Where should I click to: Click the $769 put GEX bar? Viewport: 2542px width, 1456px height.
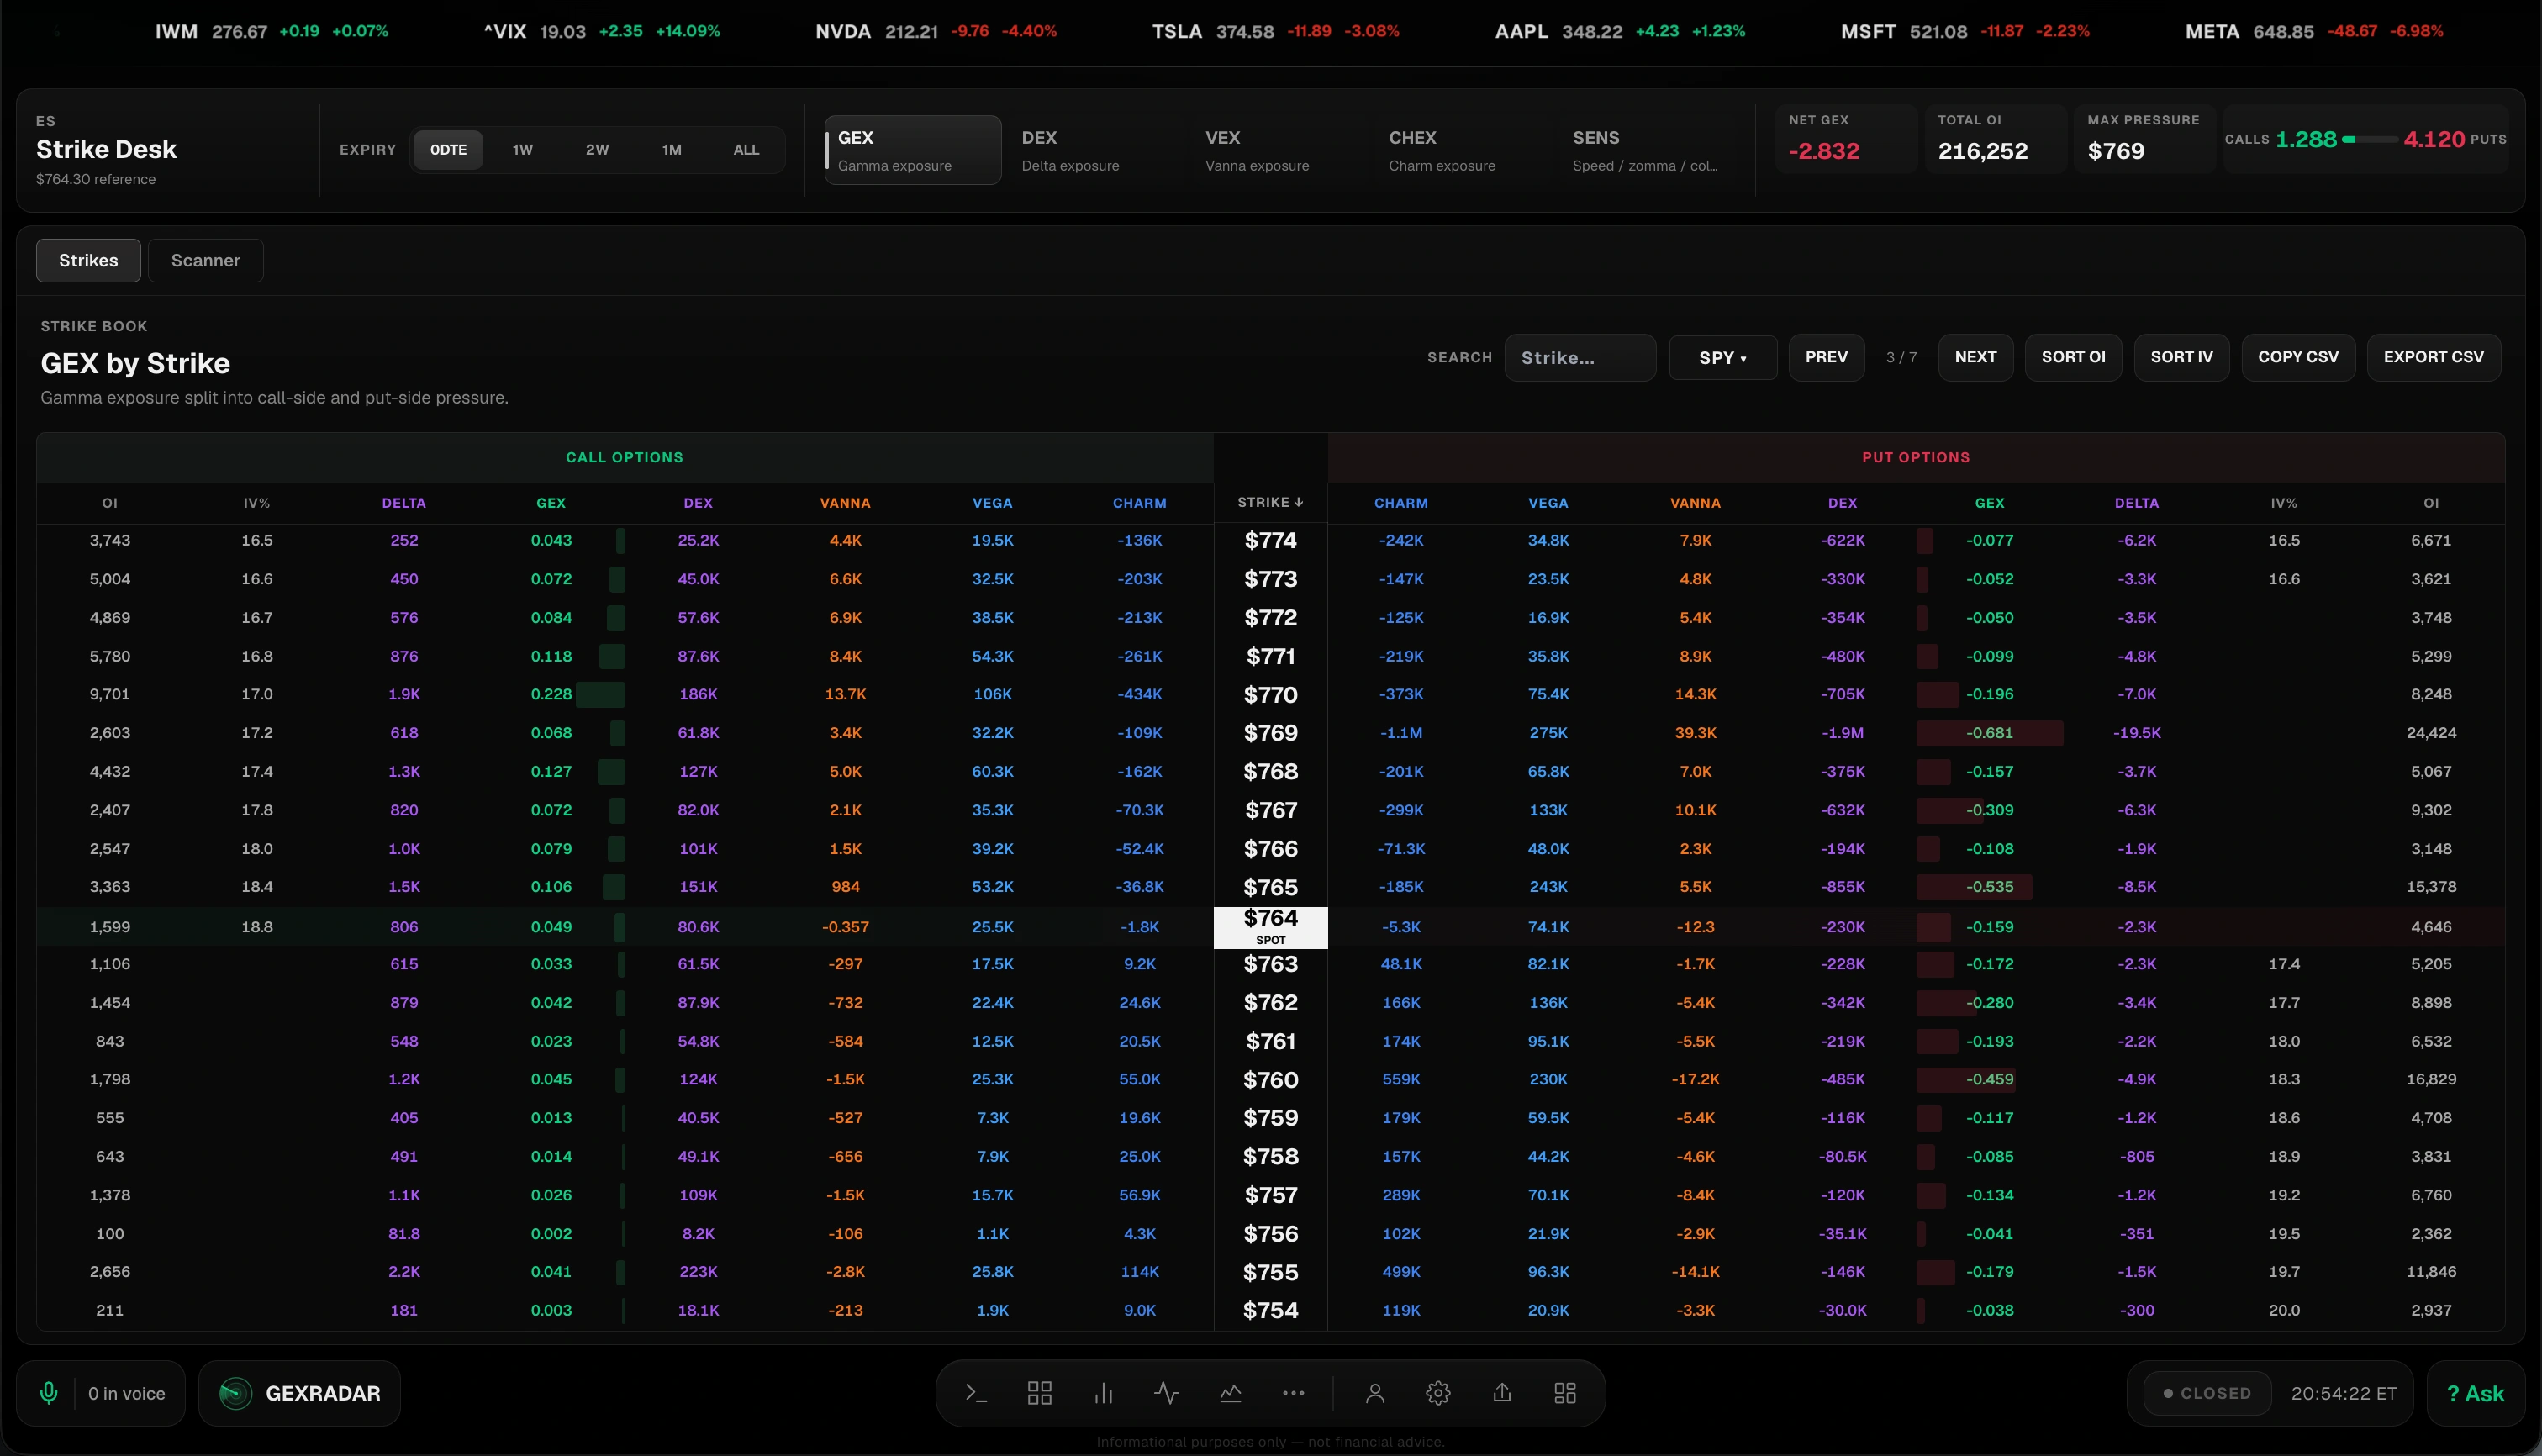tap(1989, 733)
